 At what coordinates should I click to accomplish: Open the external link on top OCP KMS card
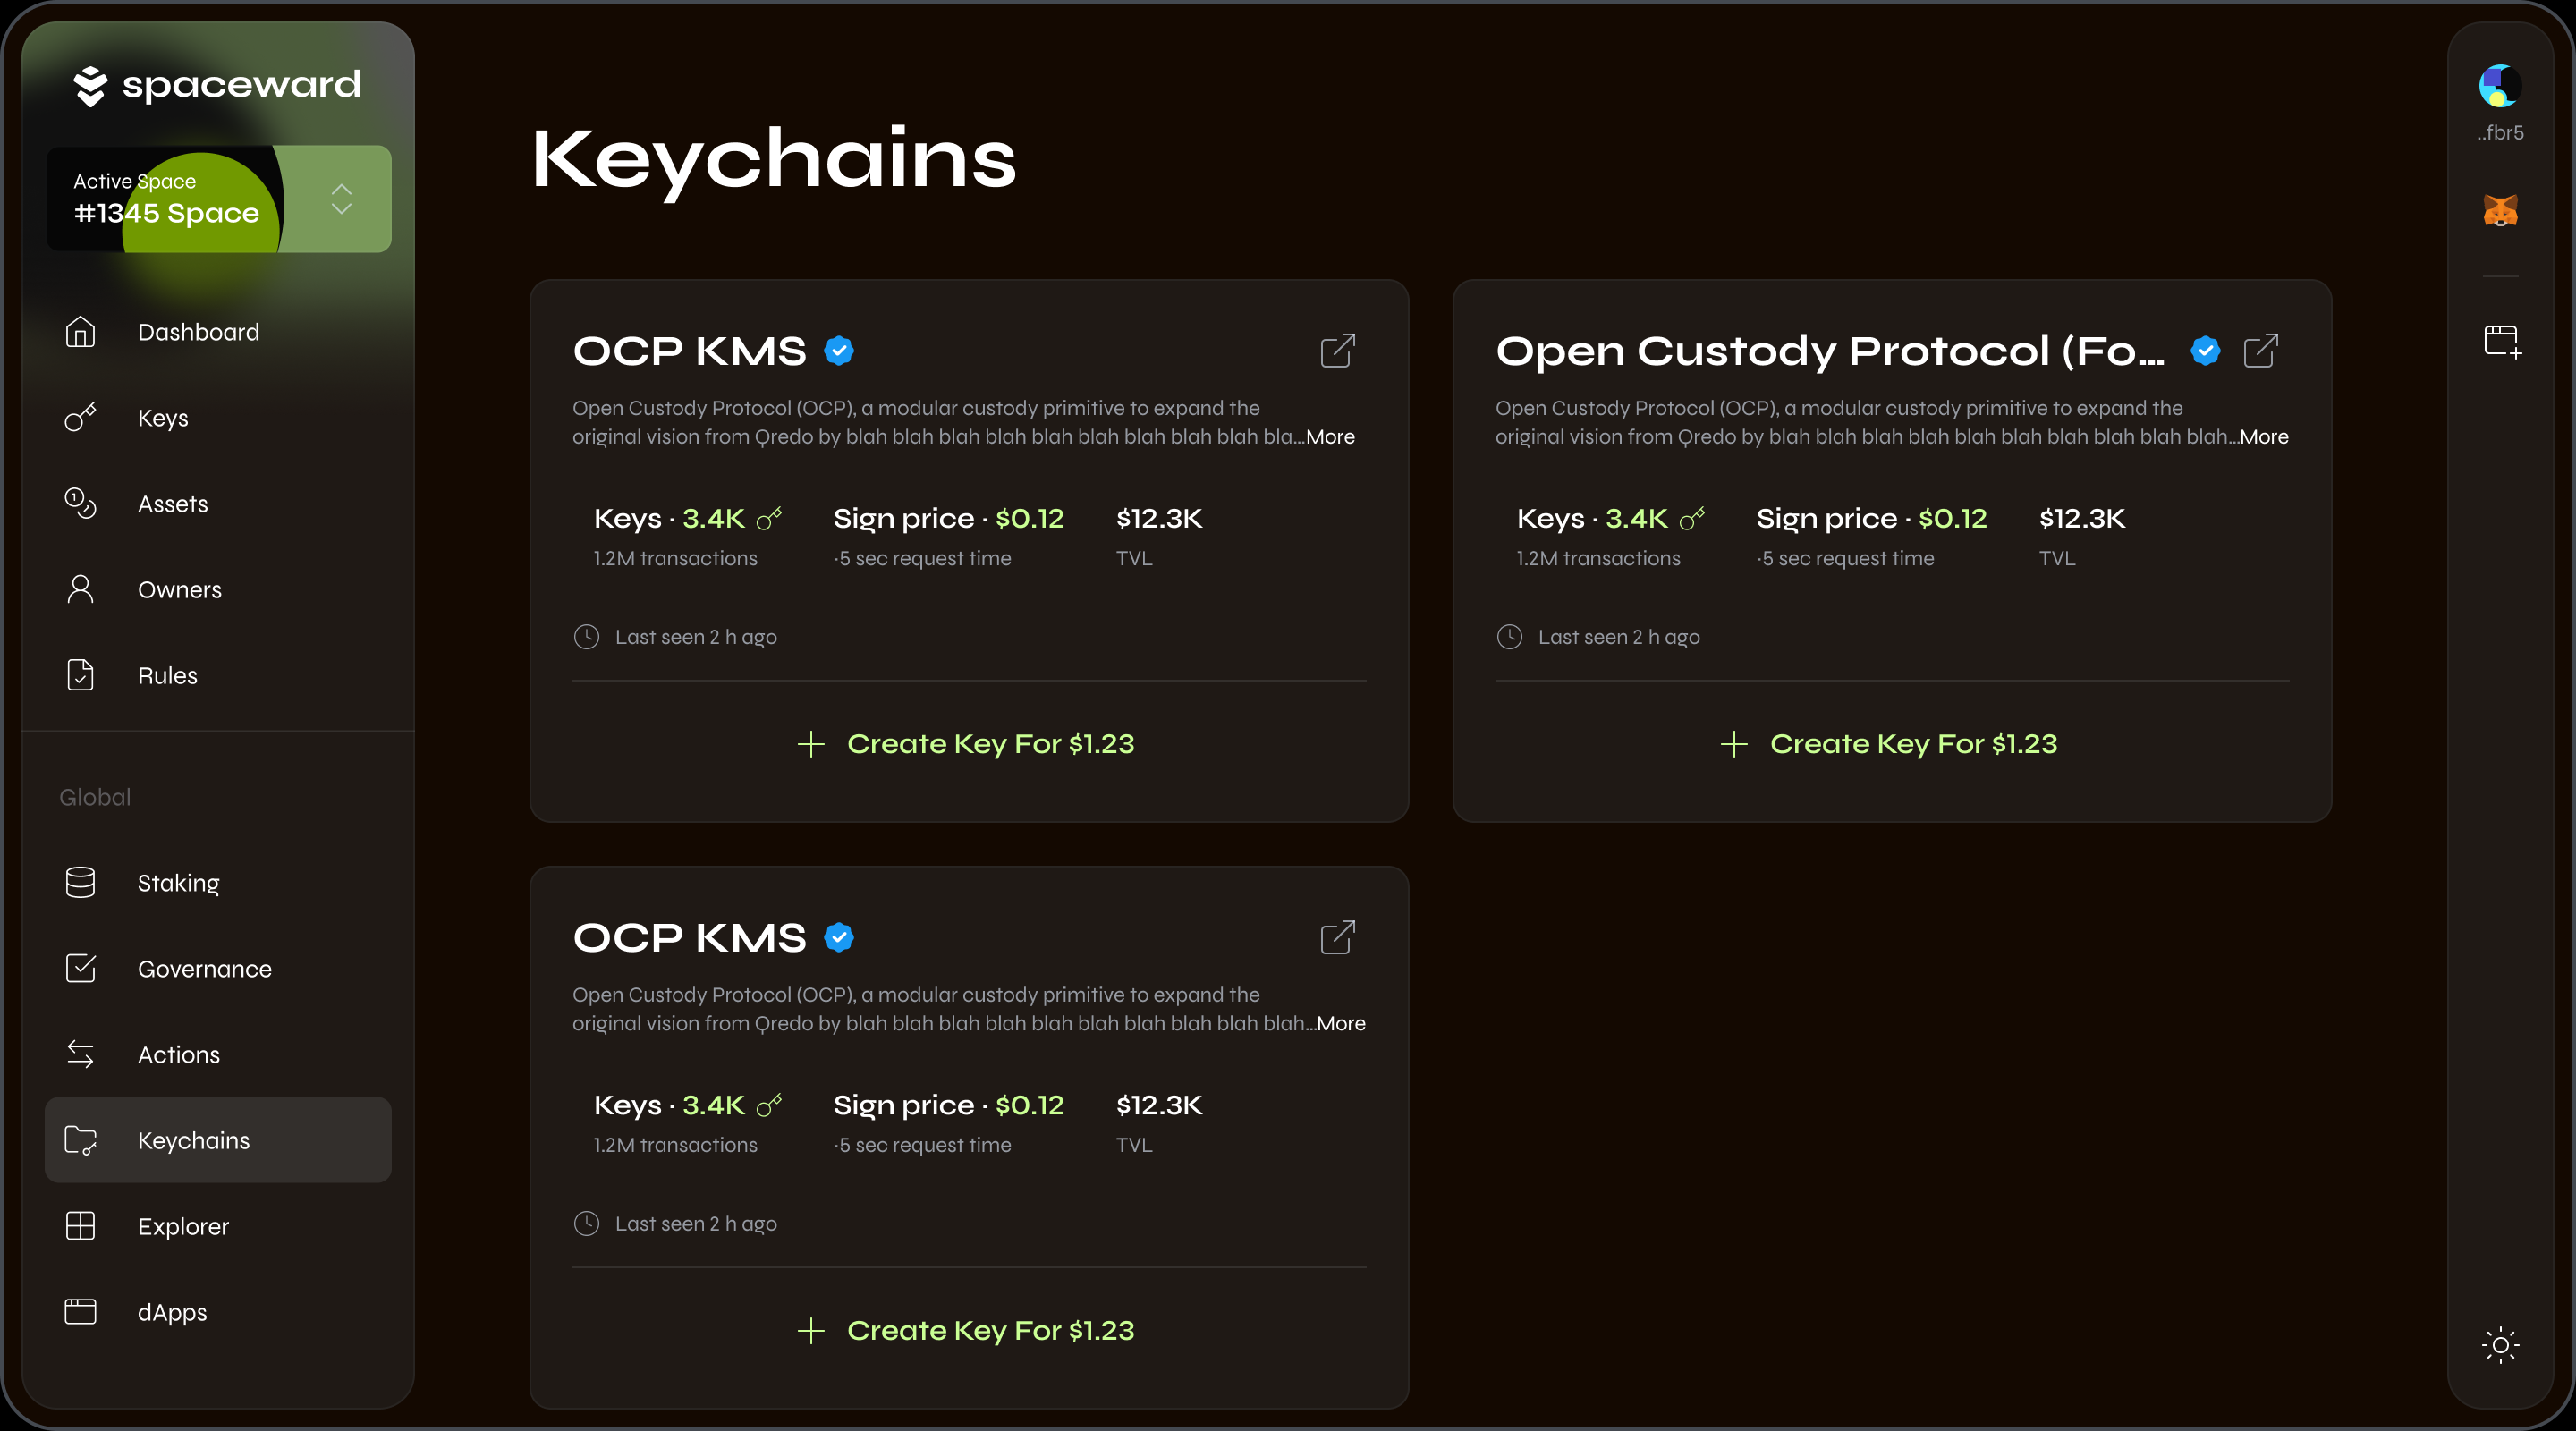click(x=1338, y=351)
